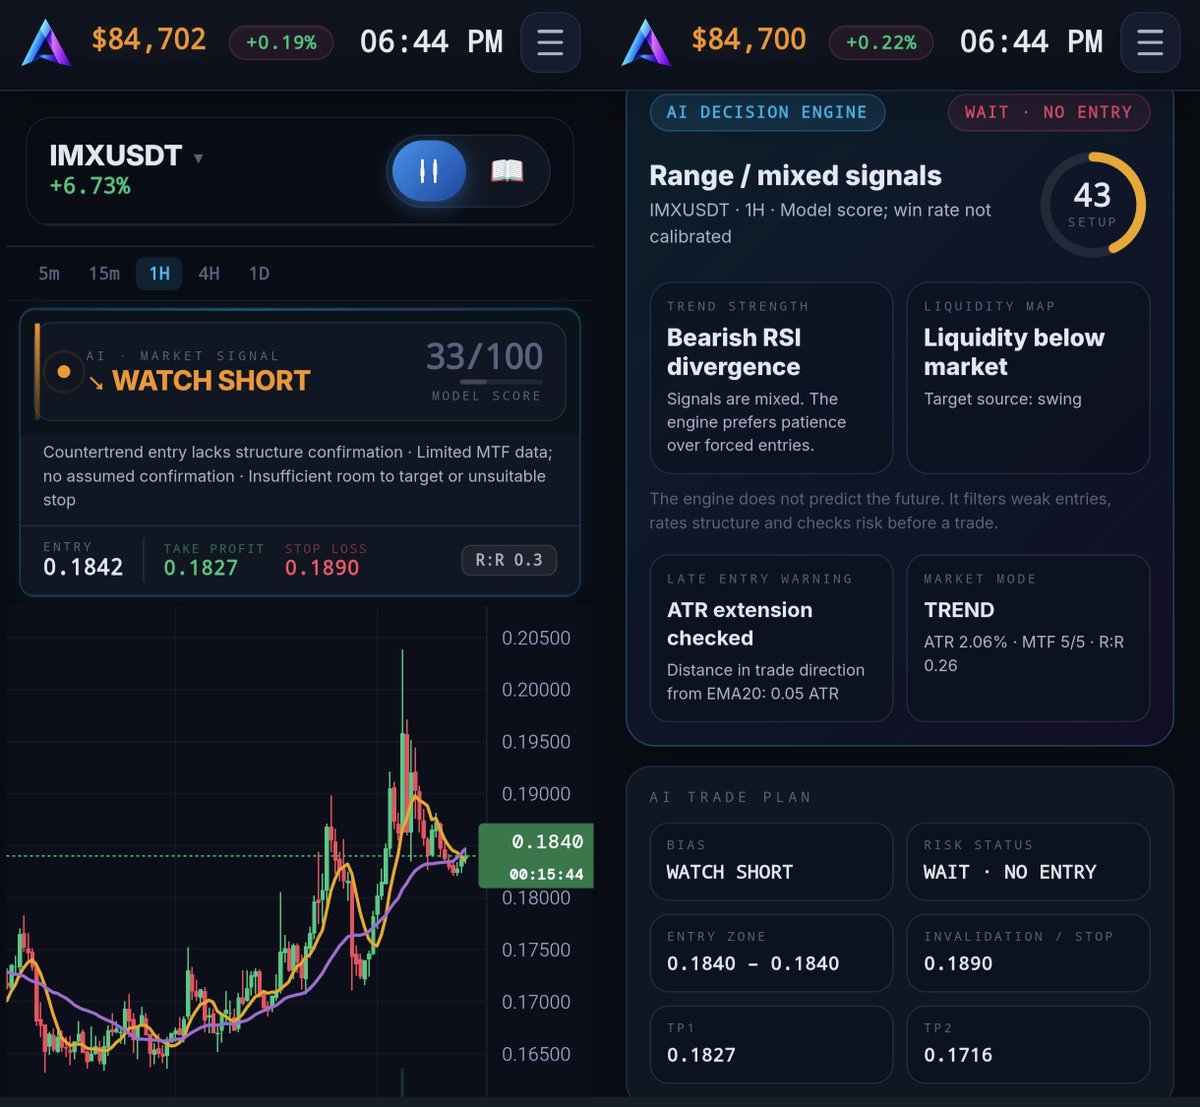The image size is (1200, 1107).
Task: Click the stop loss value 0.1890
Action: coord(322,567)
